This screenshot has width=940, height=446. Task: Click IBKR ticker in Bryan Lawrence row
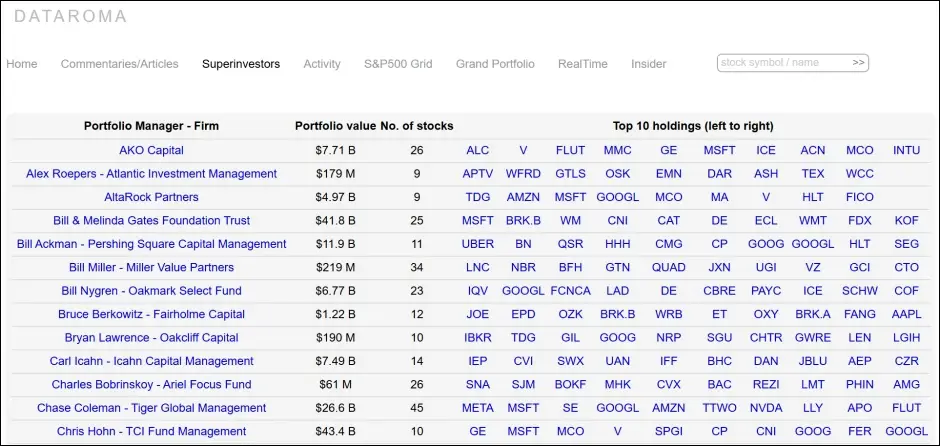click(x=478, y=337)
